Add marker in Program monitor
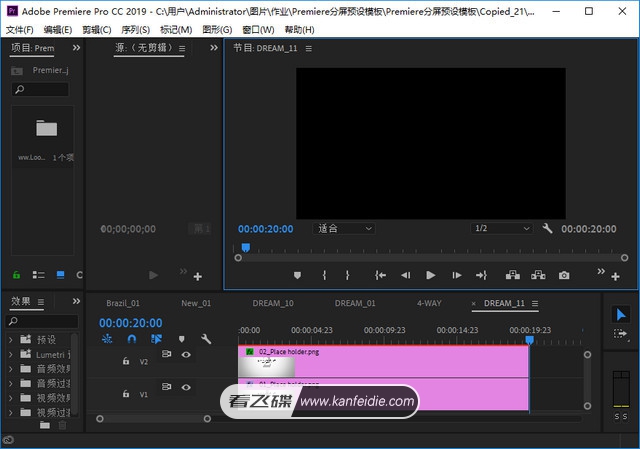640x449 pixels. click(x=298, y=276)
